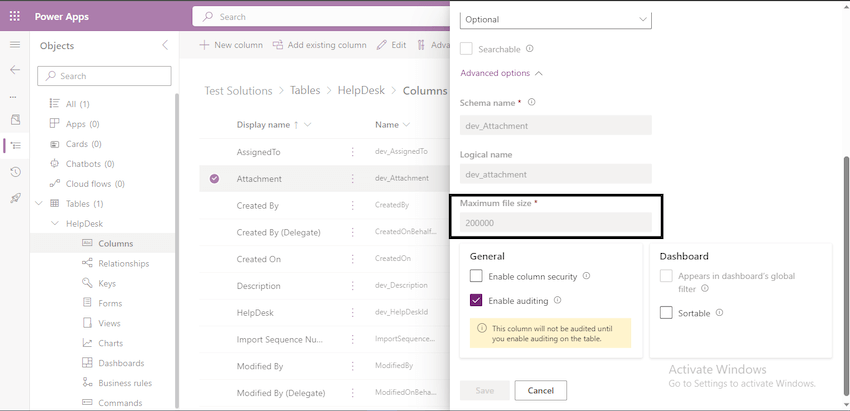Click the hamburger menu icon in left rail
The width and height of the screenshot is (850, 411).
14,45
